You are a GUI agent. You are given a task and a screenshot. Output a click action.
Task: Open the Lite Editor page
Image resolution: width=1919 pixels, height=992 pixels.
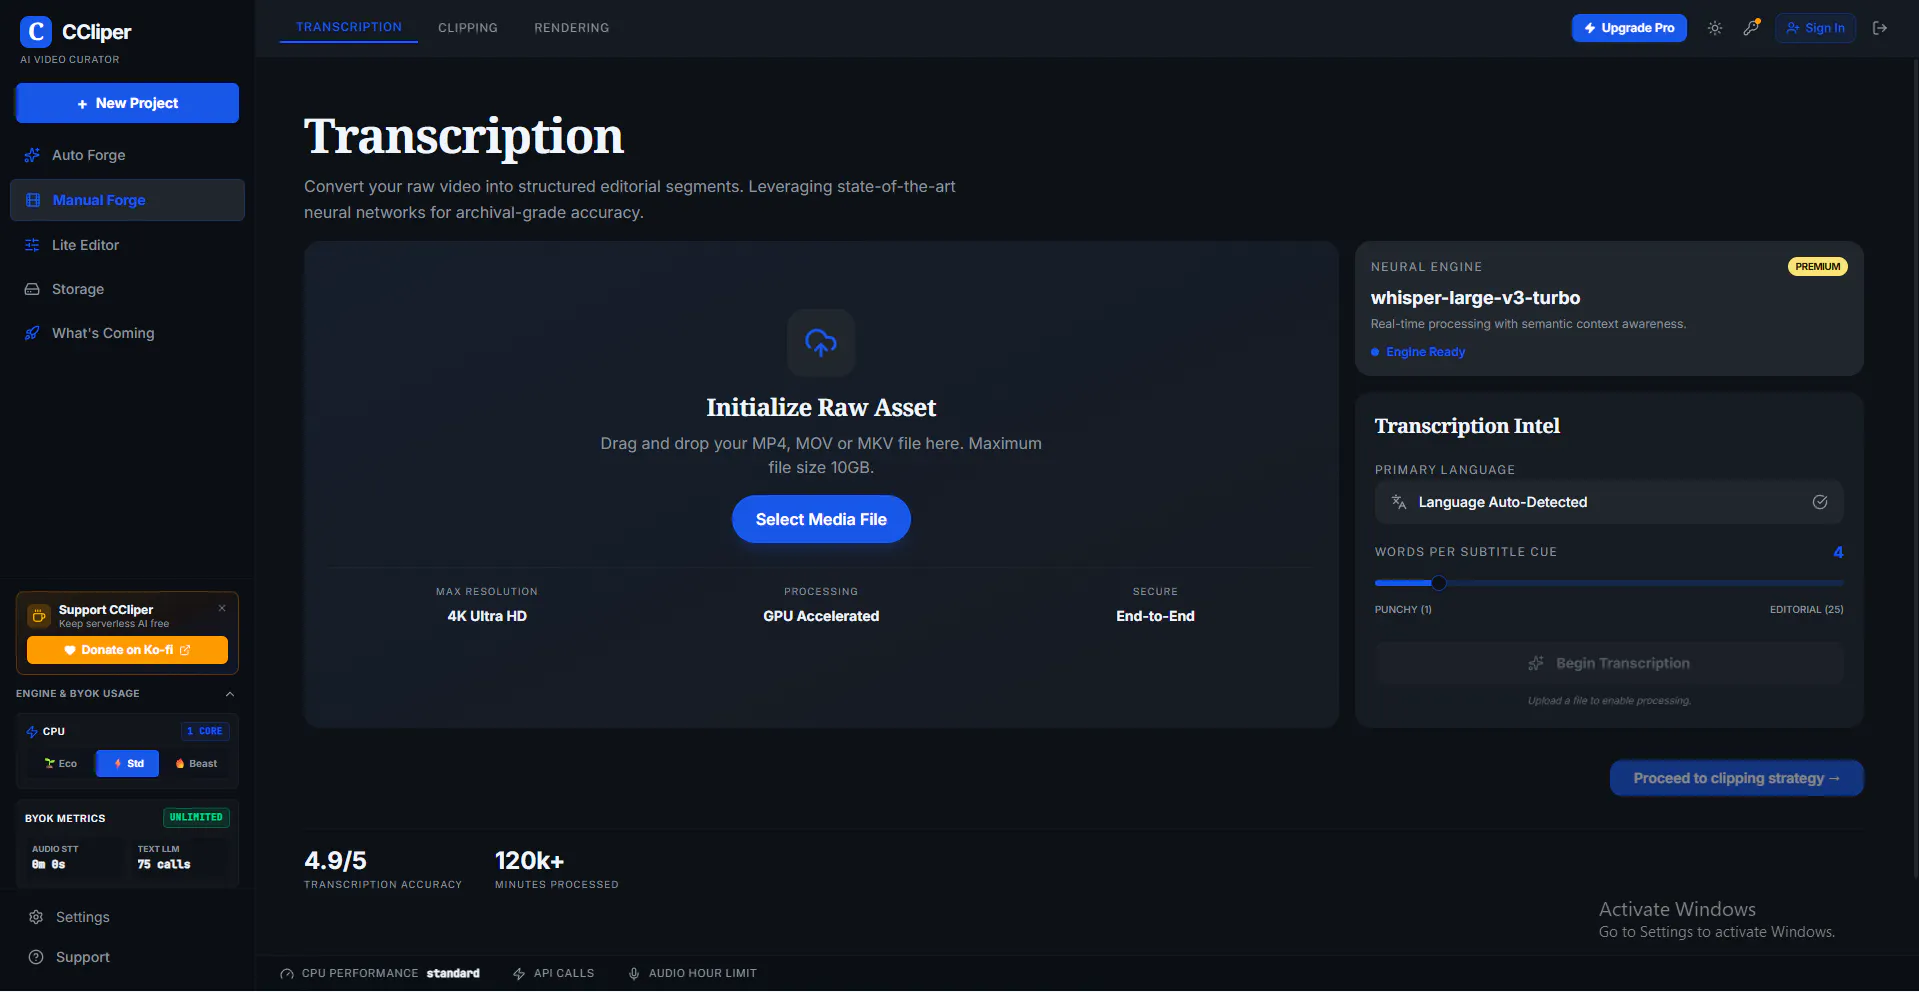pos(127,245)
